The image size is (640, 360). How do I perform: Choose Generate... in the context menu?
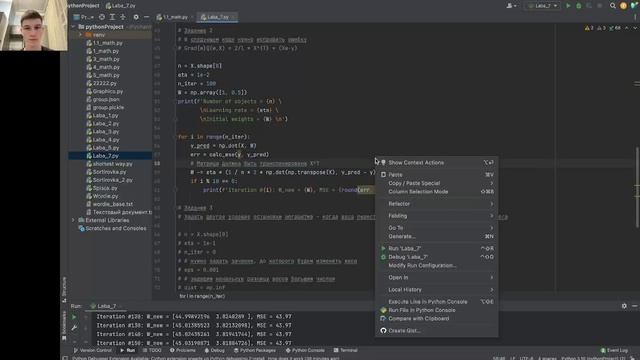coord(436,236)
